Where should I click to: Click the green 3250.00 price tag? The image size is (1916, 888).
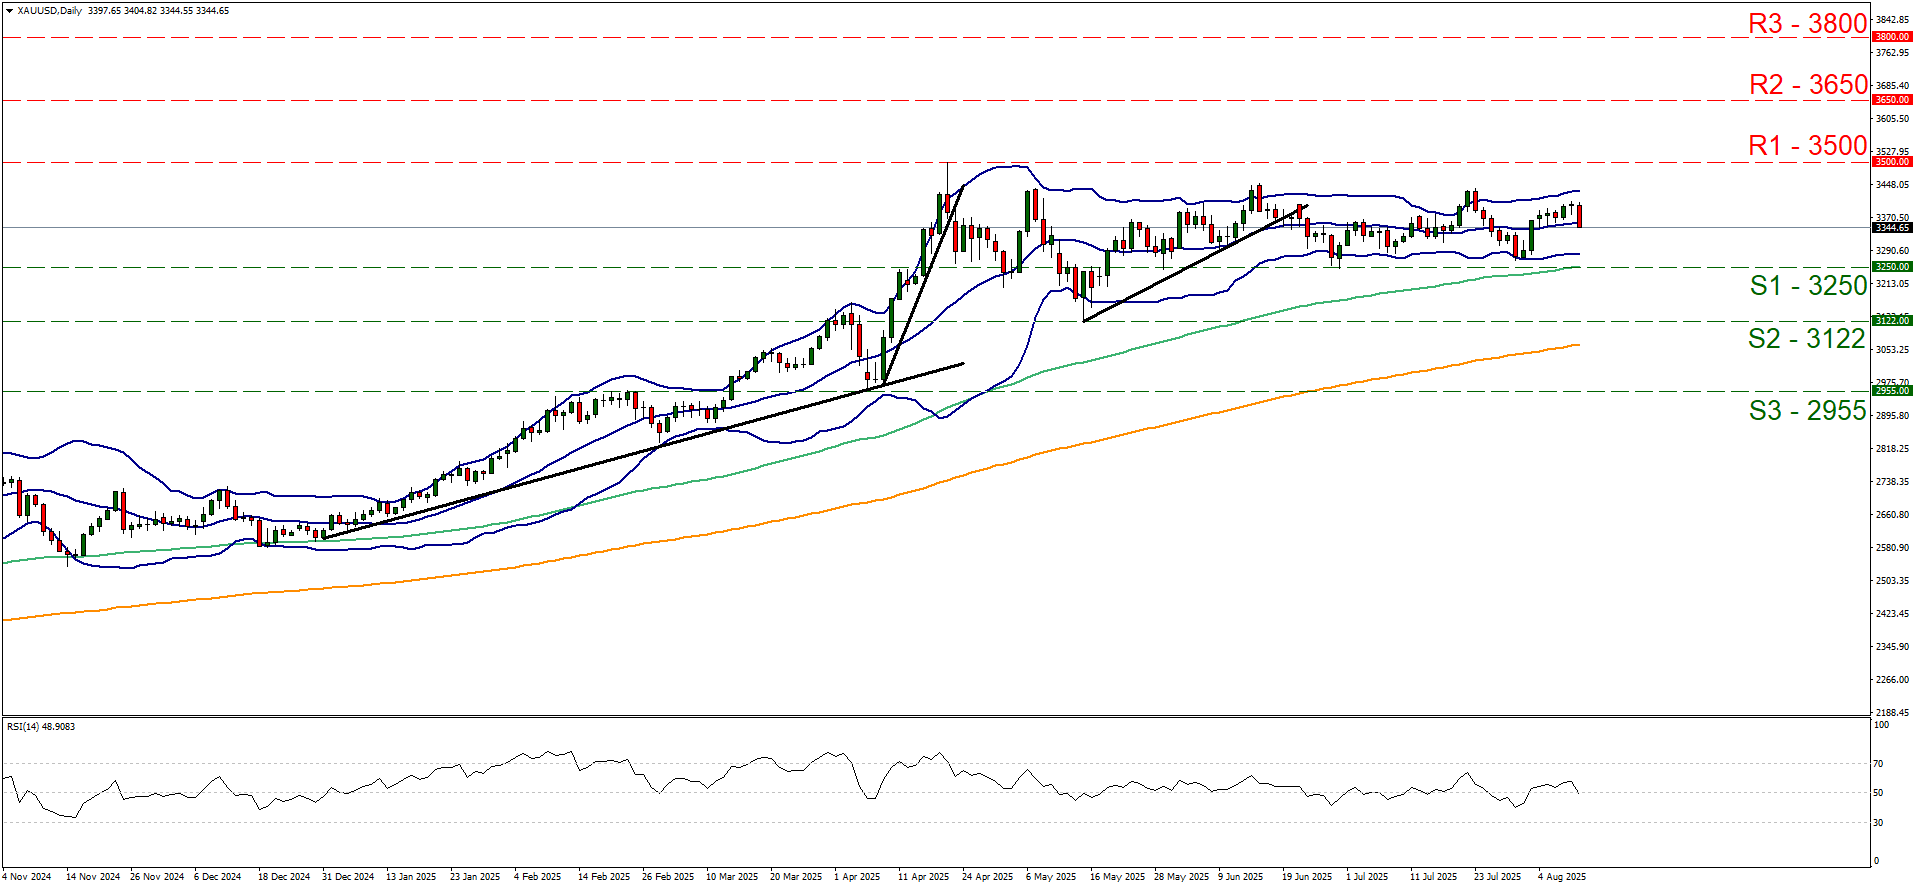pyautogui.click(x=1891, y=267)
